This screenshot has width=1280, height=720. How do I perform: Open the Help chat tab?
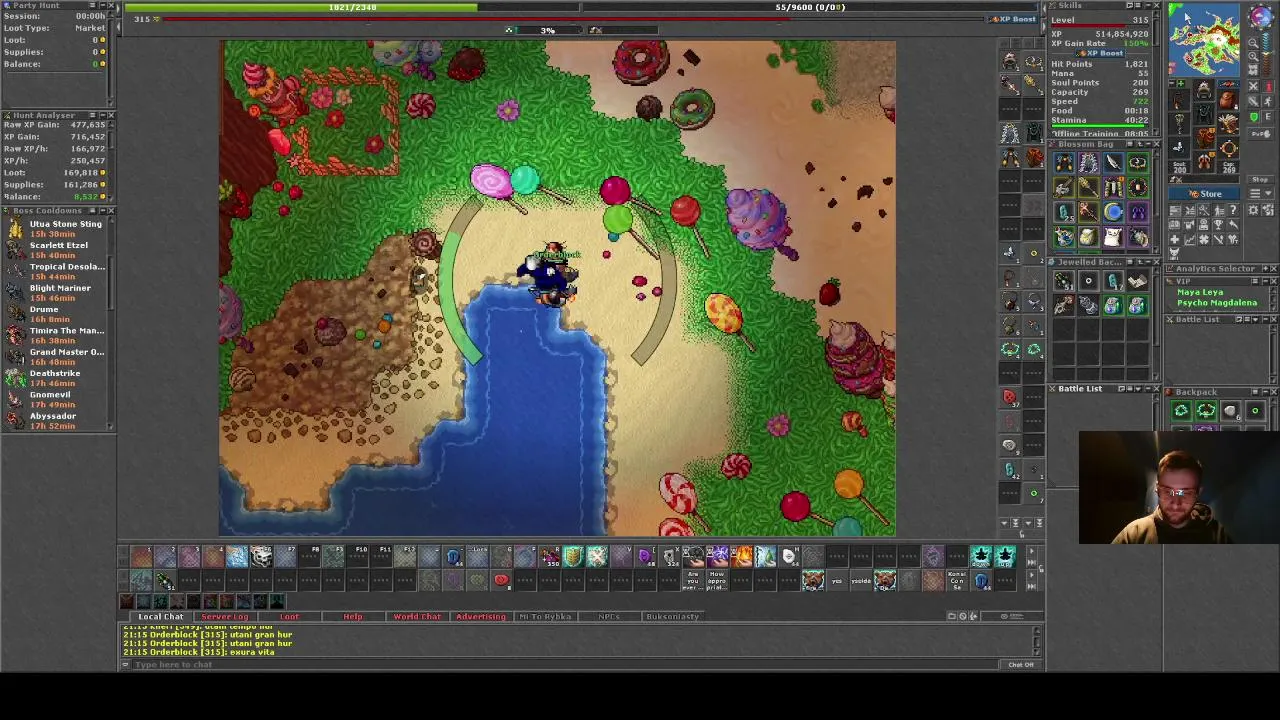tap(353, 616)
